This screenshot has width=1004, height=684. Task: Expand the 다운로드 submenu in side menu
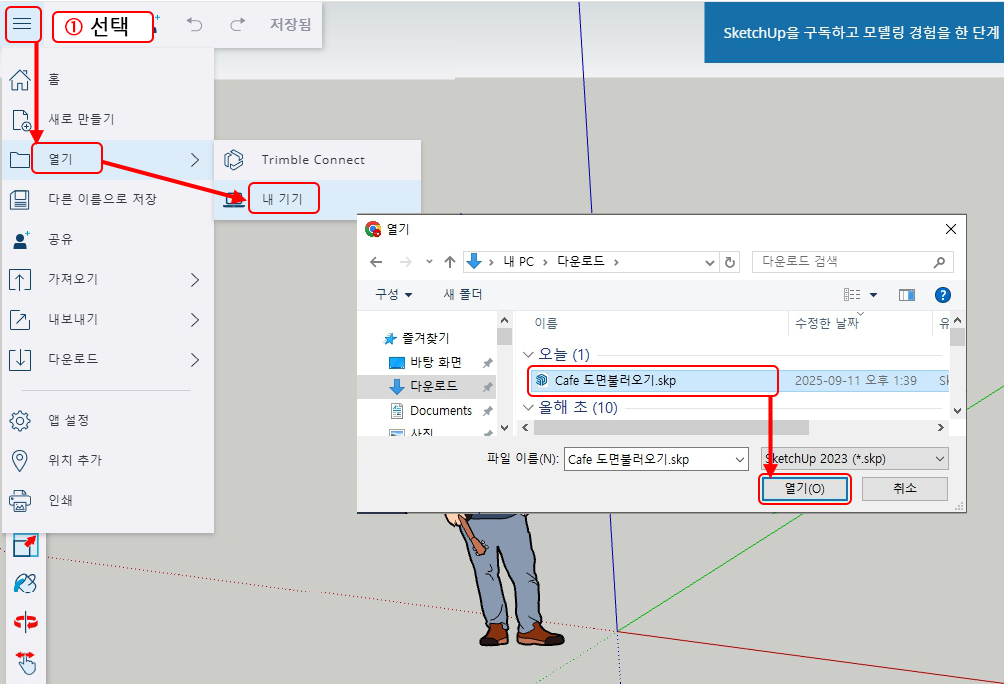108,359
